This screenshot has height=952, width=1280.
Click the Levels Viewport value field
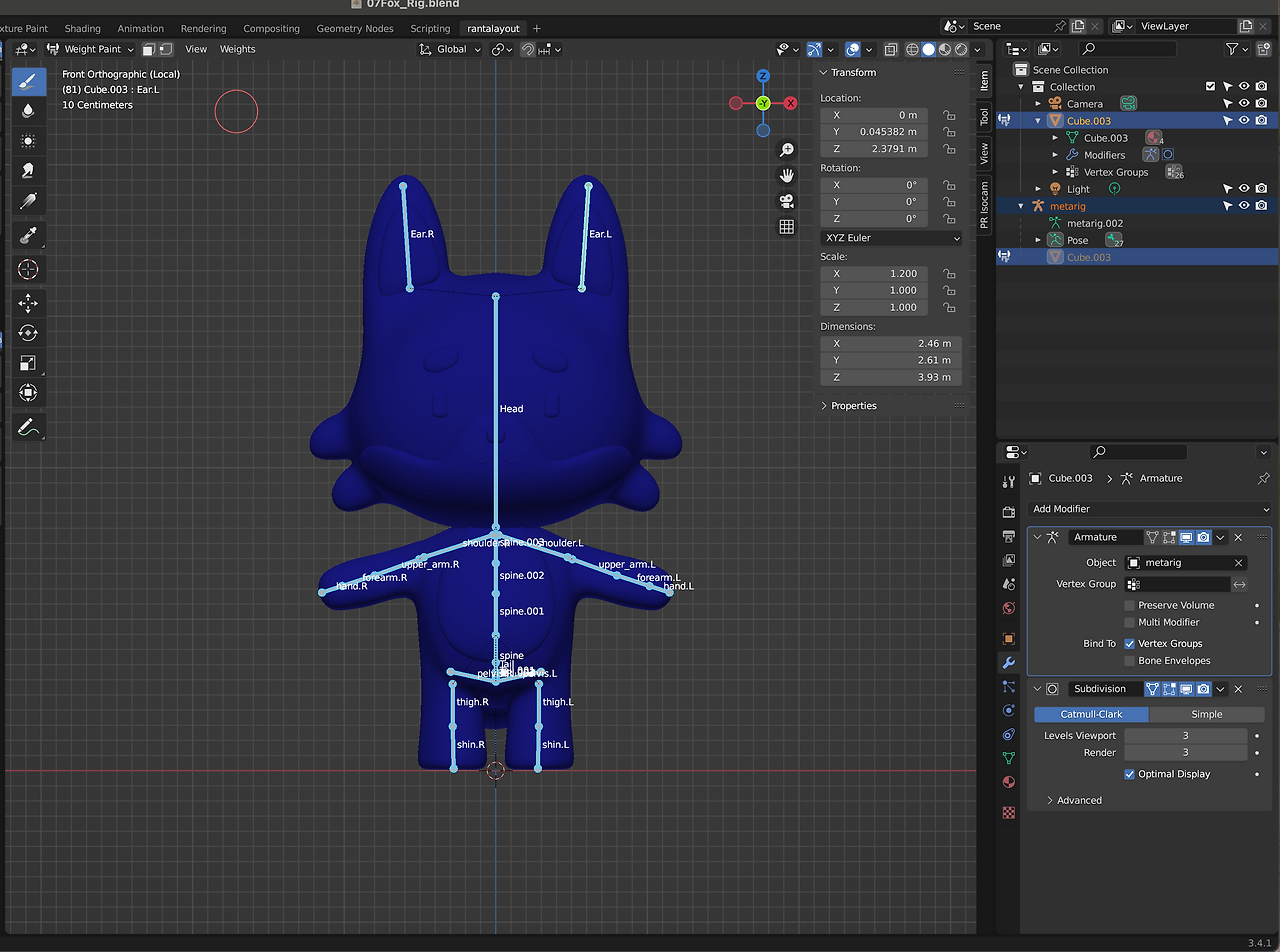pos(1185,736)
